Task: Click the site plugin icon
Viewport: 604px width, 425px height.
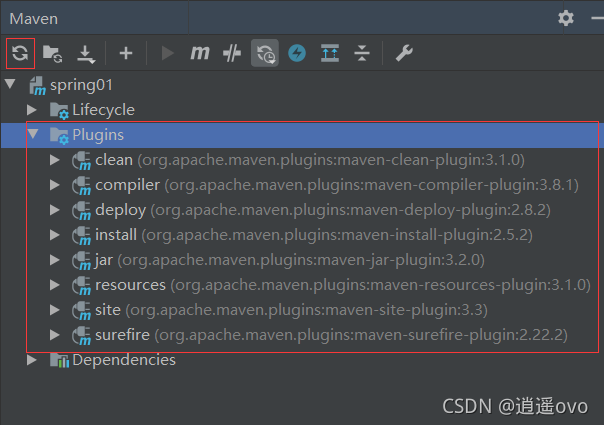Action: pos(81,311)
